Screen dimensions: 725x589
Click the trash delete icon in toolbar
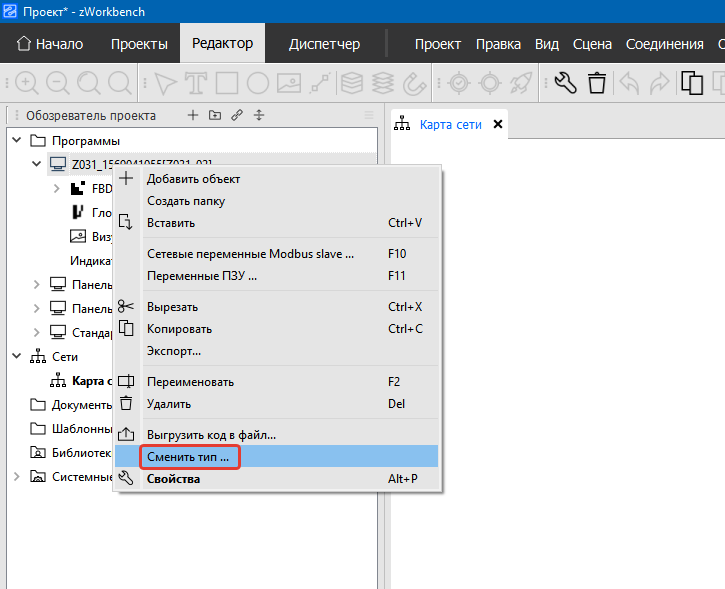[x=597, y=83]
